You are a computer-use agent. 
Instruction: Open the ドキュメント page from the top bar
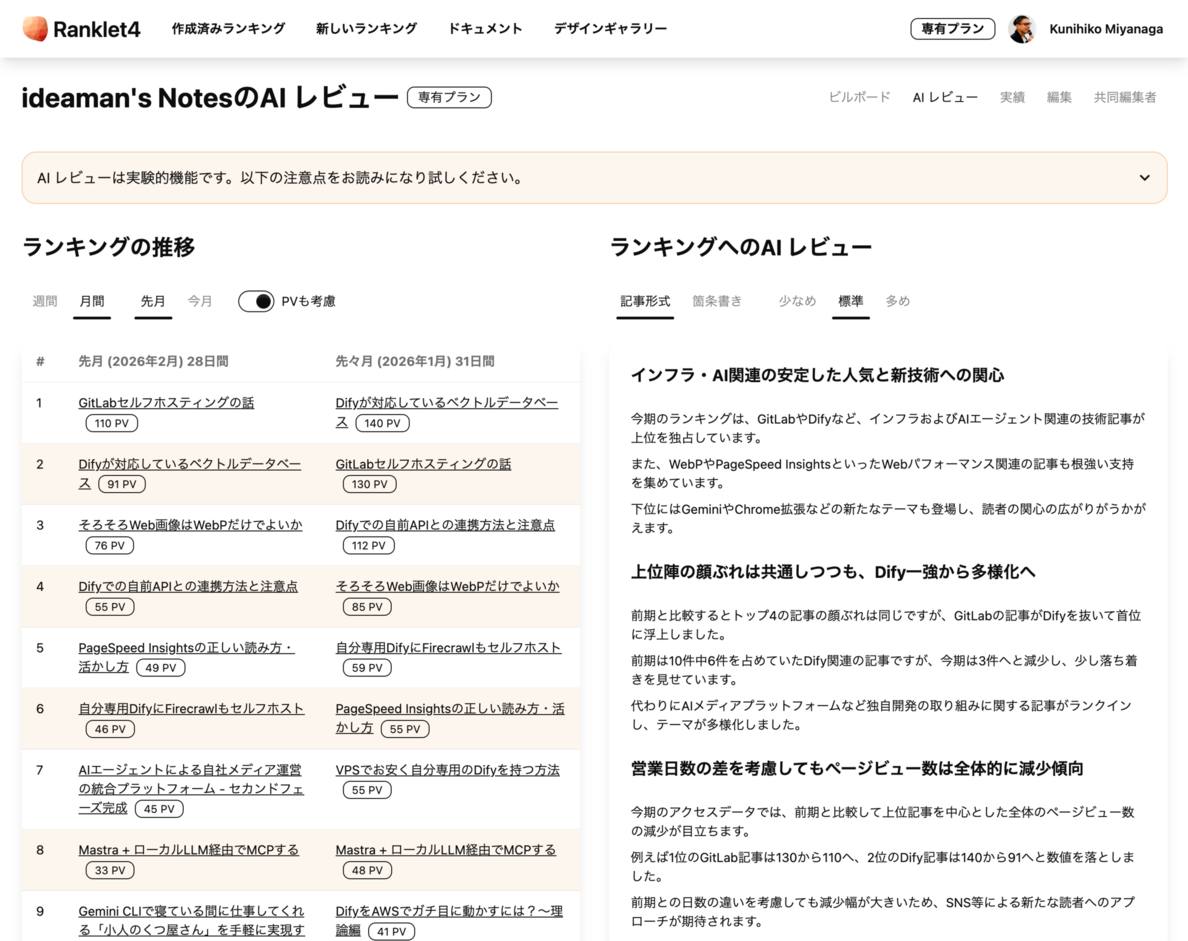point(485,29)
